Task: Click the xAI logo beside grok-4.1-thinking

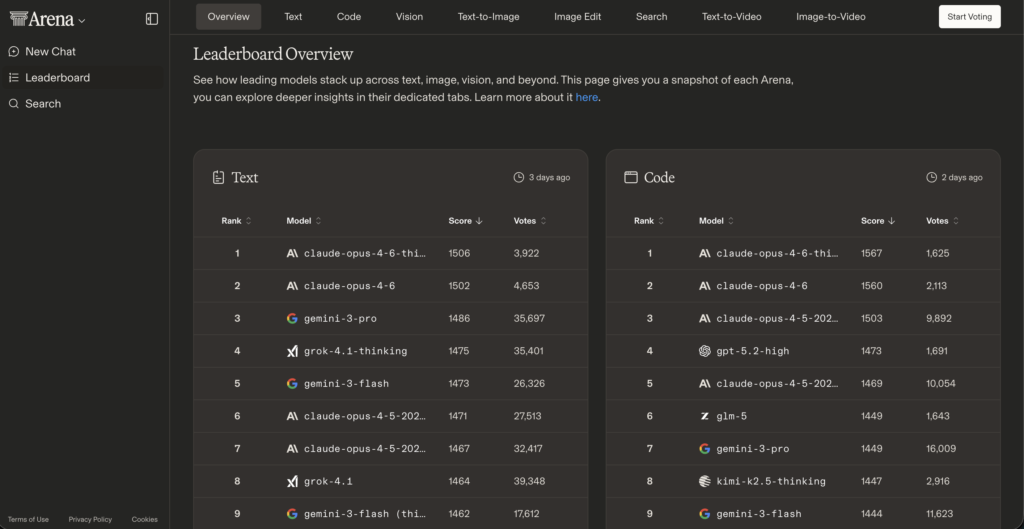Action: (292, 351)
